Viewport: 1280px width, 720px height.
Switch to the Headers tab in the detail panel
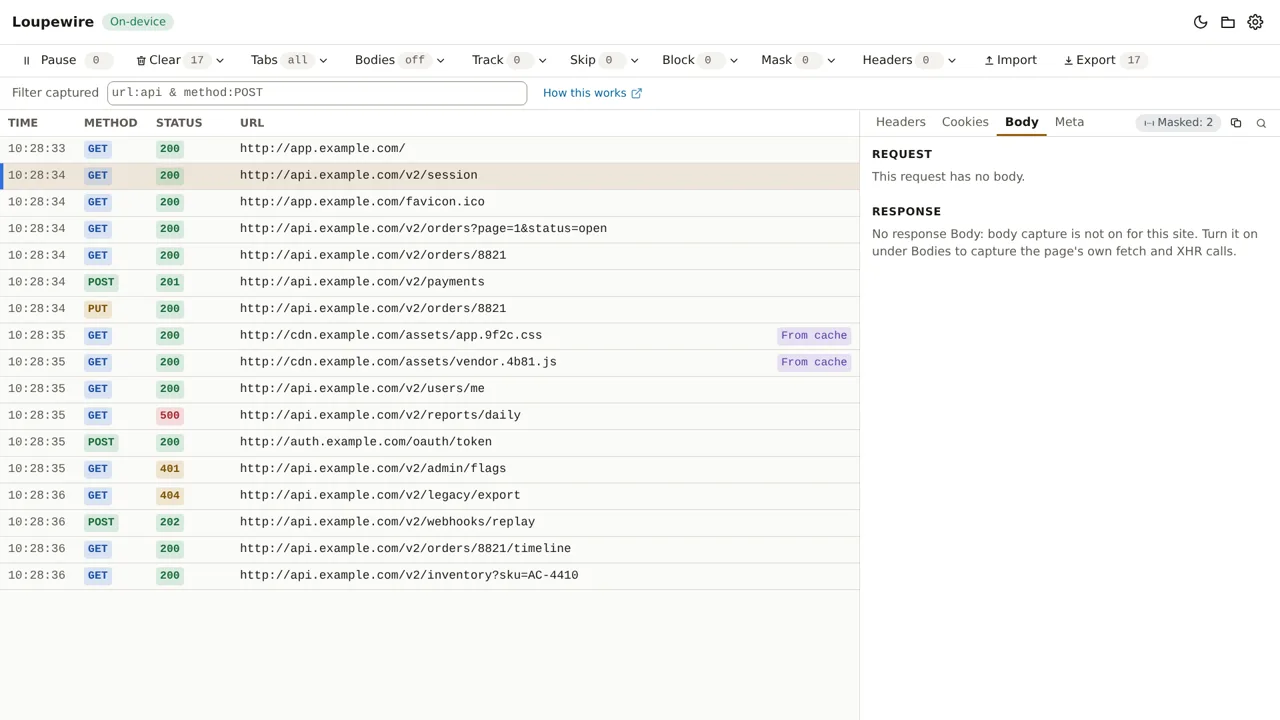click(901, 122)
